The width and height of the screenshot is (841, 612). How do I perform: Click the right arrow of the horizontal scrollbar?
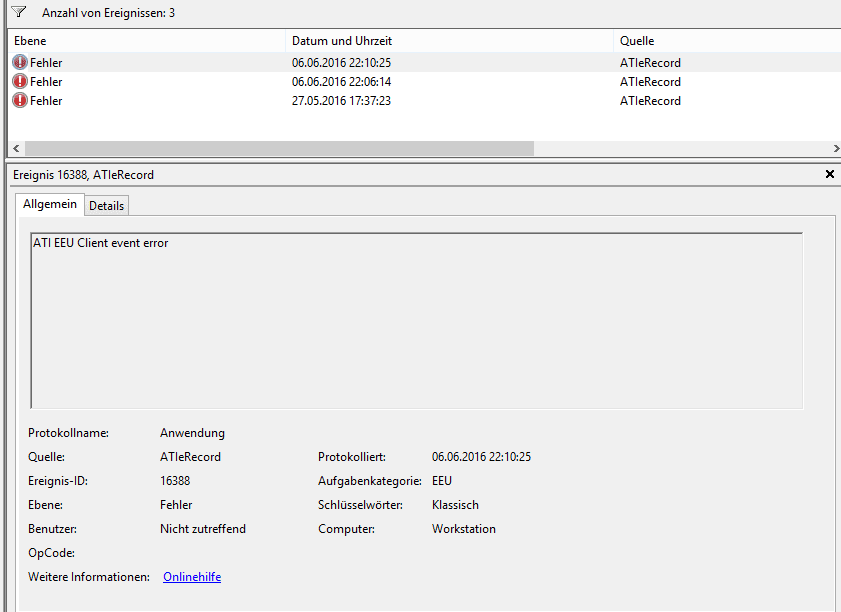[x=835, y=148]
